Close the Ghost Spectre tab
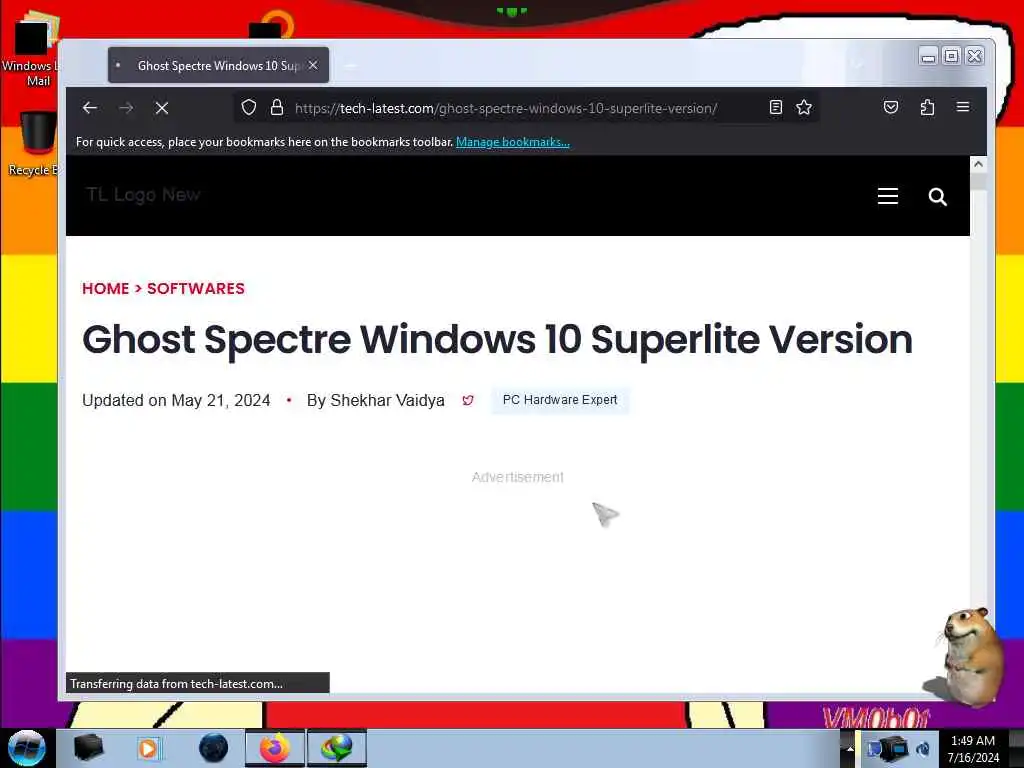Viewport: 1024px width, 768px height. tap(313, 65)
